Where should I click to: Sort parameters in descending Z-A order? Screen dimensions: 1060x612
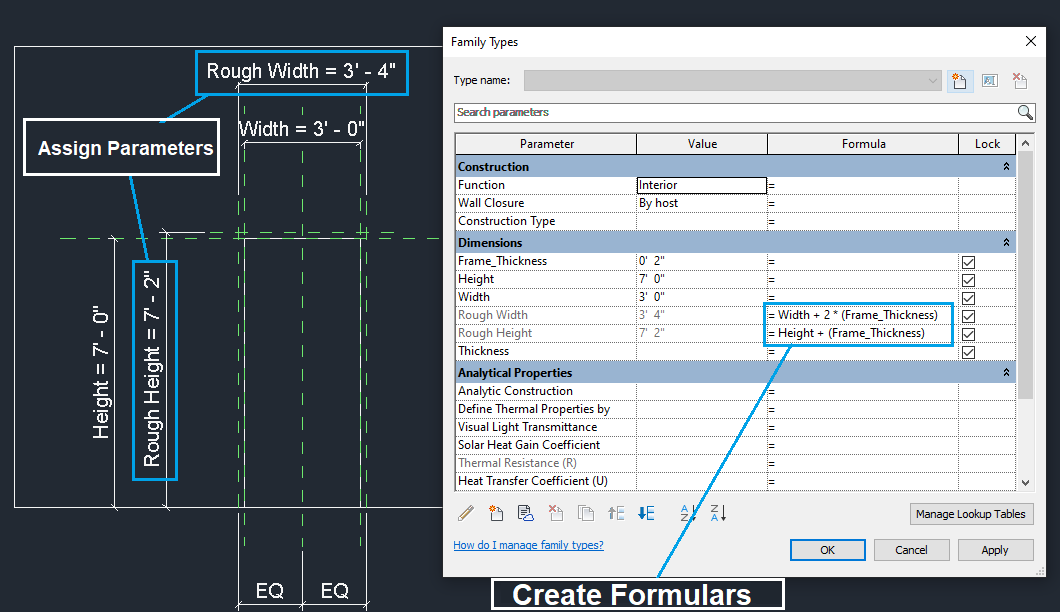point(718,513)
